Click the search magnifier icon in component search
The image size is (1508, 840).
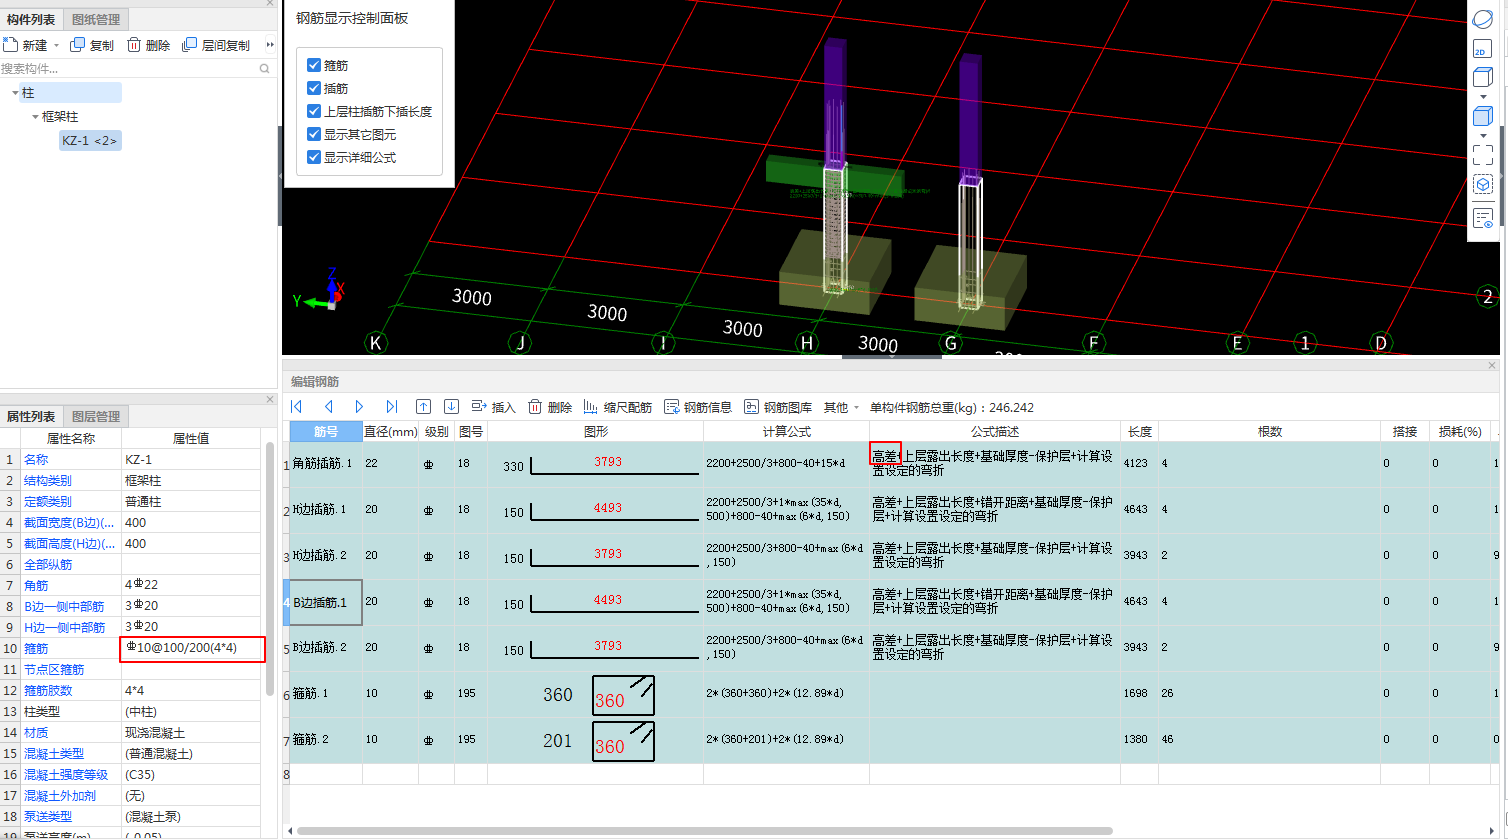pyautogui.click(x=265, y=69)
